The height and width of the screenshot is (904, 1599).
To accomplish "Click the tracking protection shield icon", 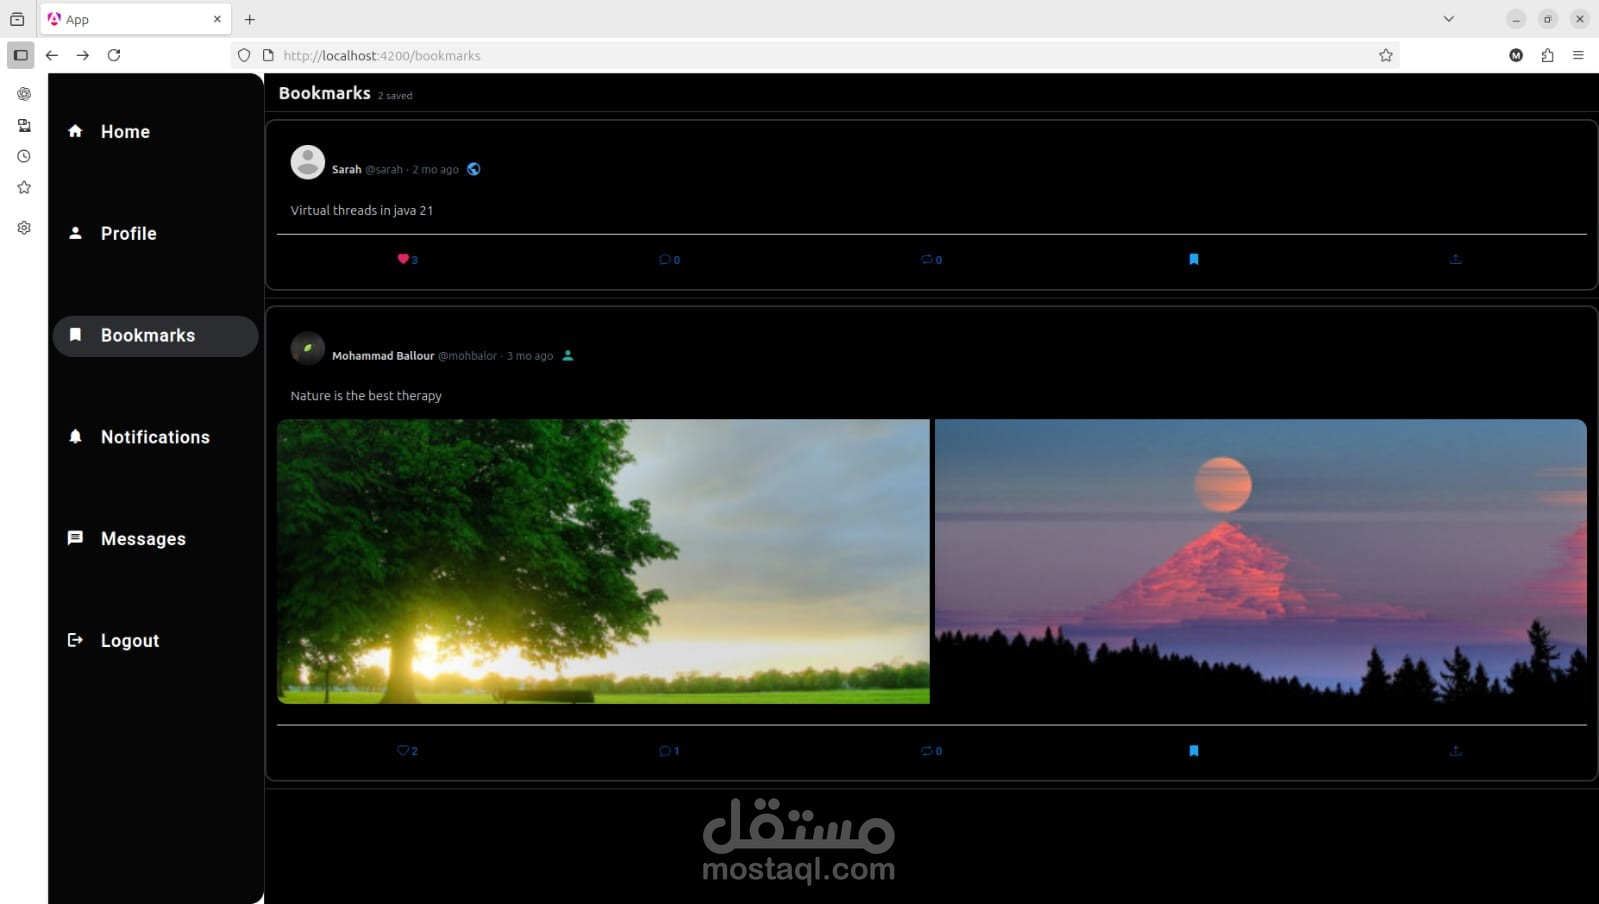I will click(x=244, y=56).
